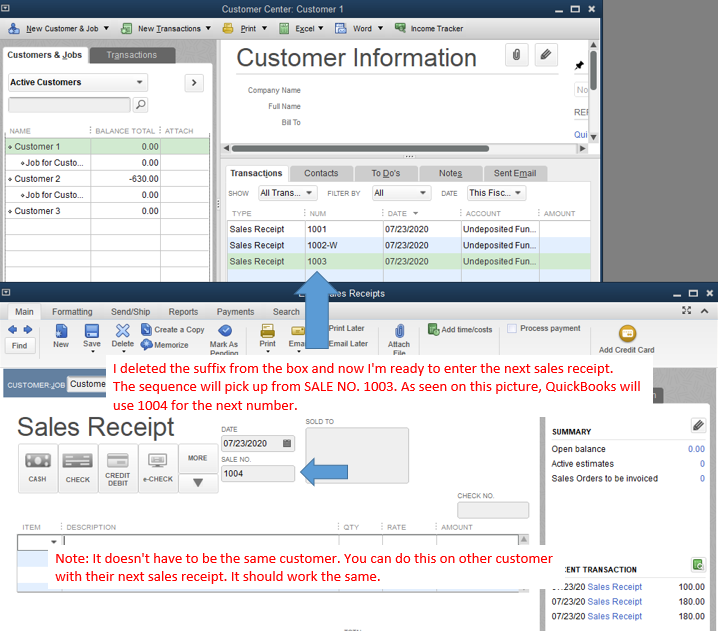Image resolution: width=718 pixels, height=631 pixels.
Task: Select Sales Receipt 1002-W row
Action: pyautogui.click(x=408, y=245)
